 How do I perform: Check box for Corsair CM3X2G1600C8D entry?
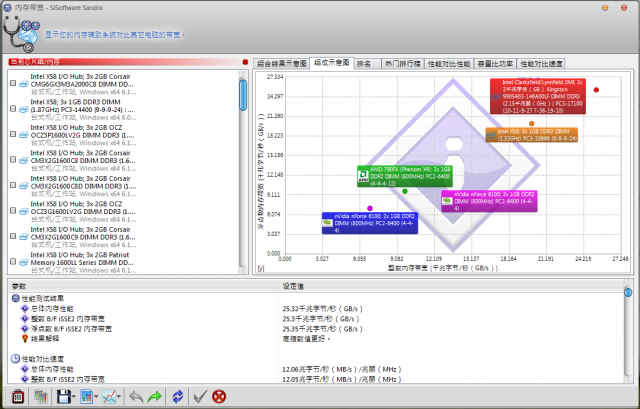[x=13, y=185]
